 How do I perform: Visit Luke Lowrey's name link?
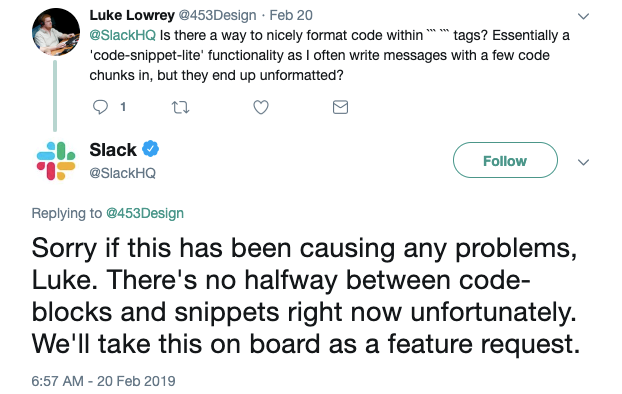[132, 15]
